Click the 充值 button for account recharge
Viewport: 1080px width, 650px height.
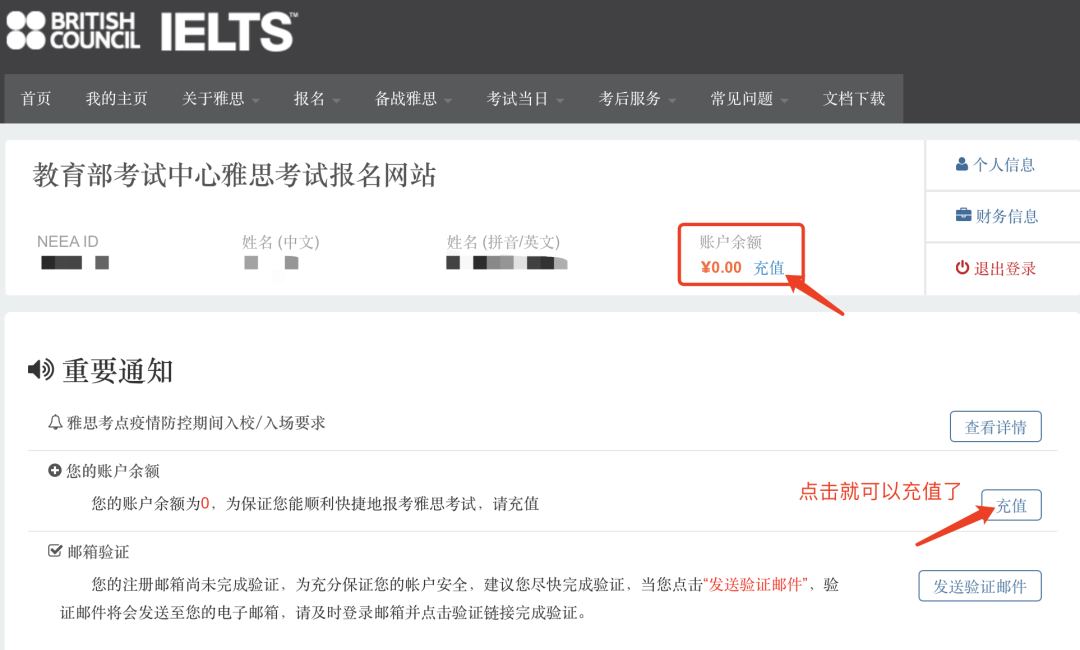coord(1011,505)
